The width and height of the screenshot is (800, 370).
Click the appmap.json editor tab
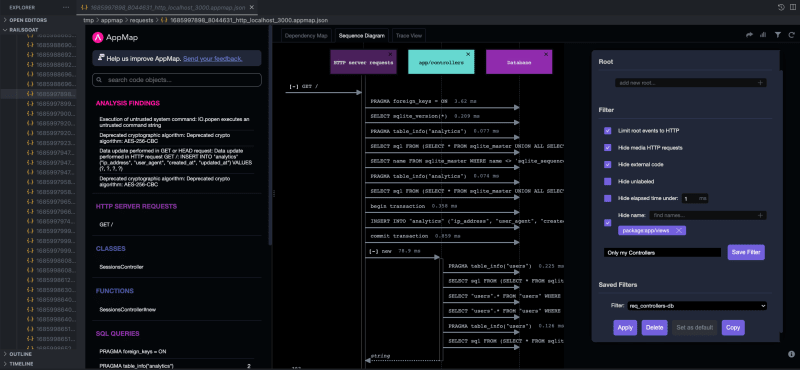click(x=167, y=7)
